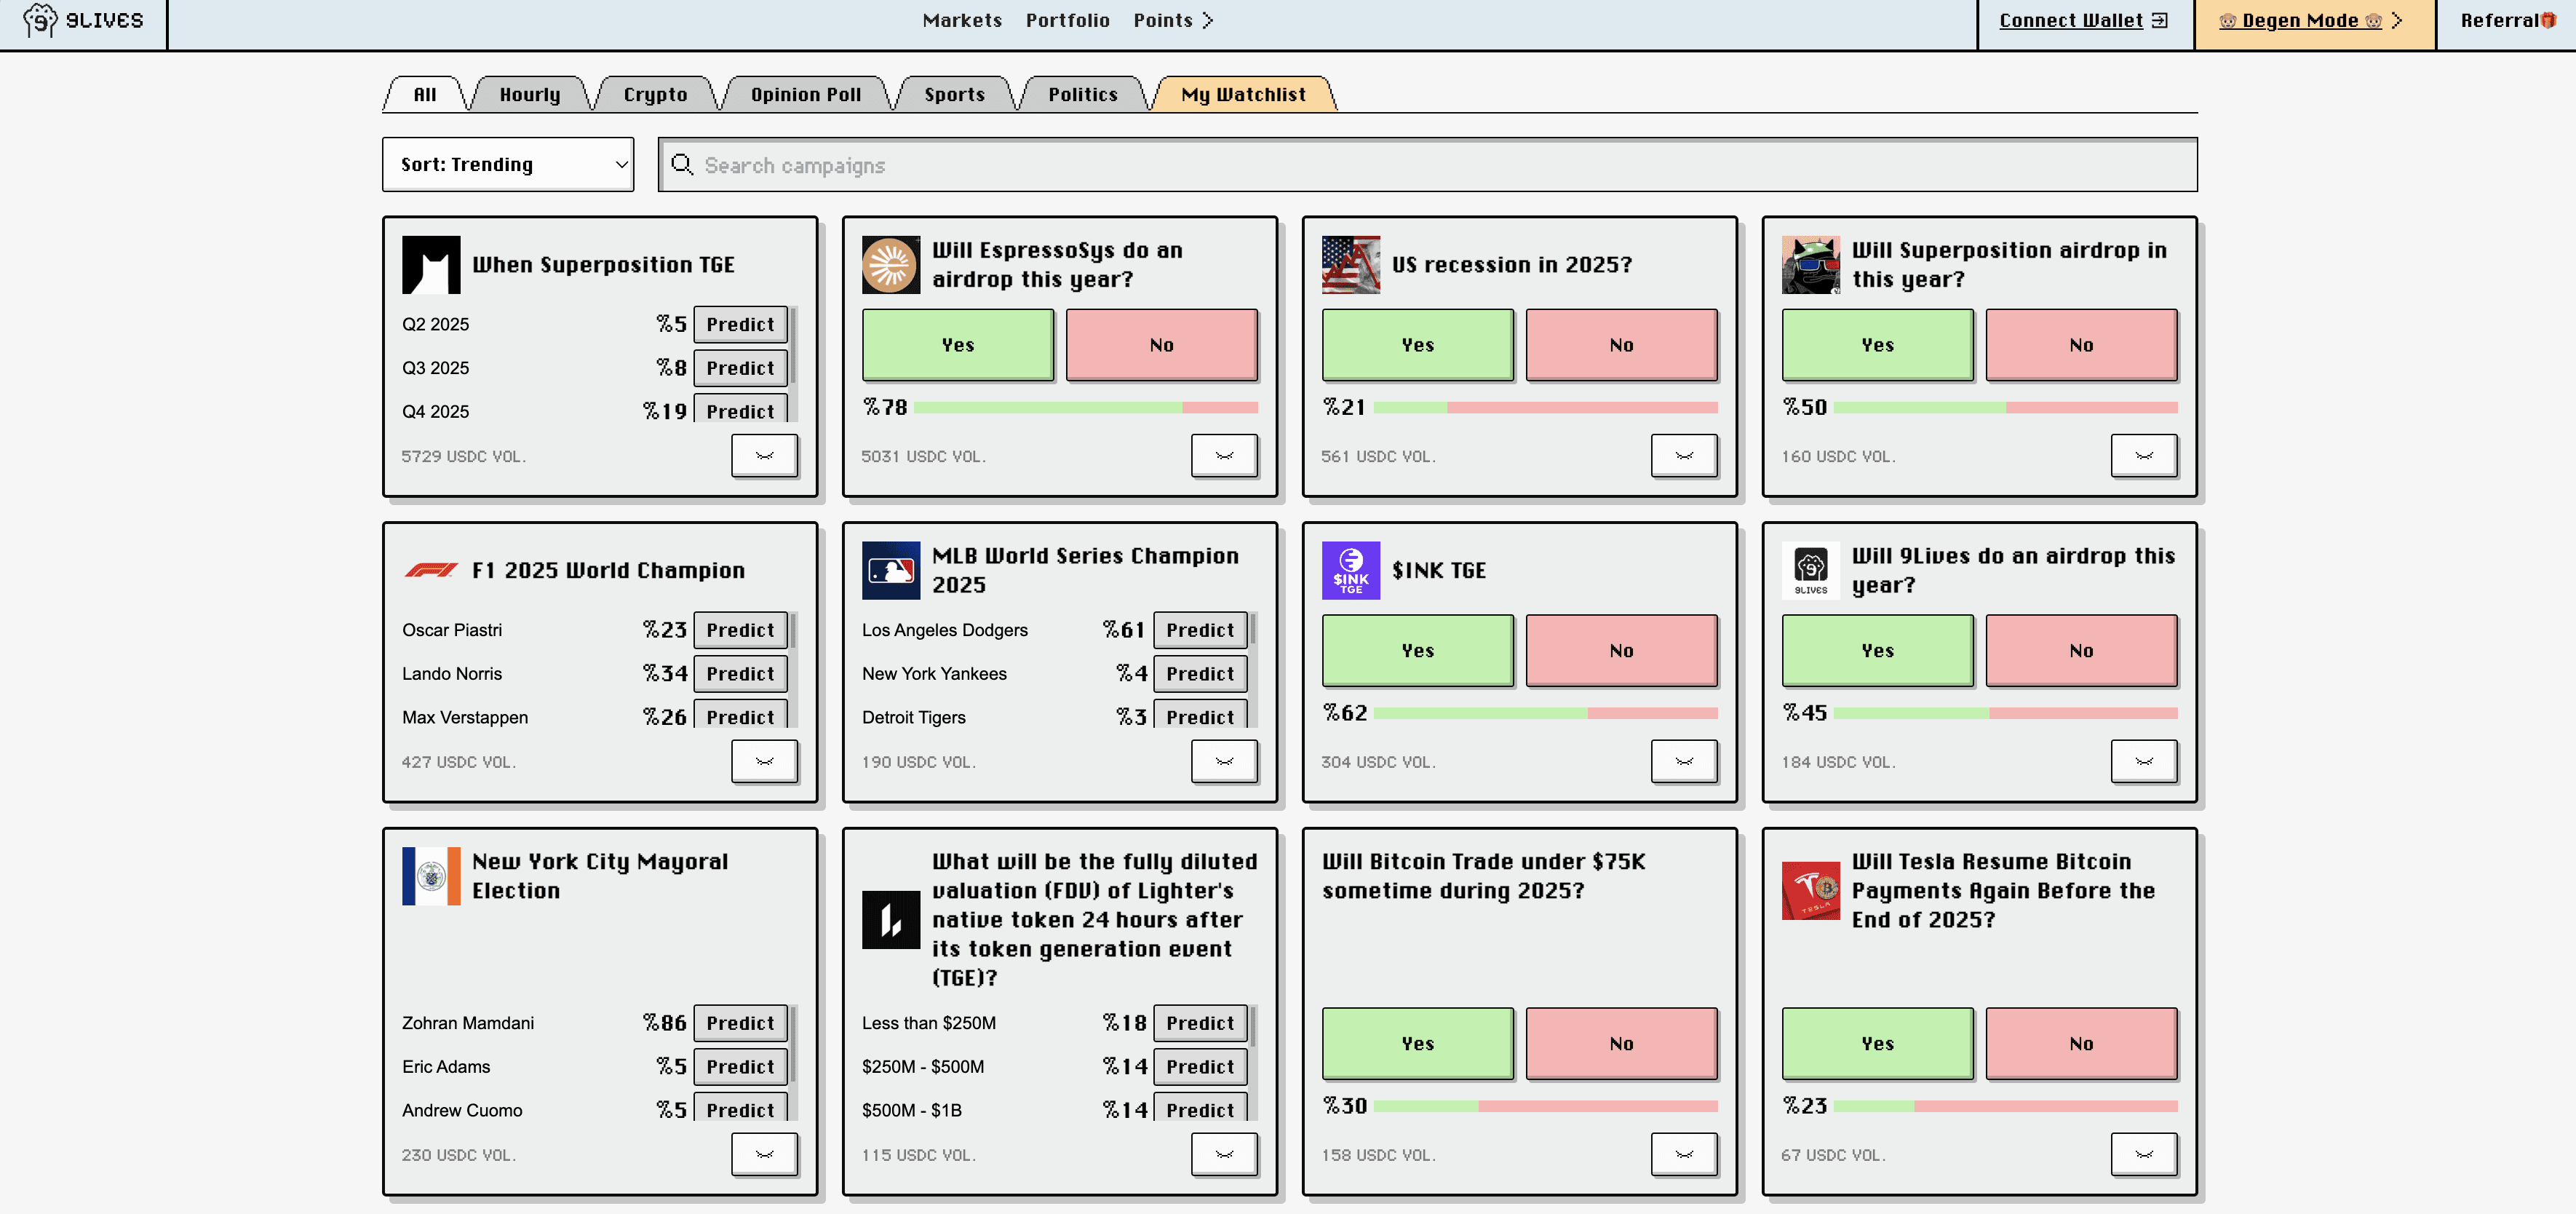Image resolution: width=2576 pixels, height=1214 pixels.
Task: Click the Tesla Bitcoin red icon
Action: 1810,890
